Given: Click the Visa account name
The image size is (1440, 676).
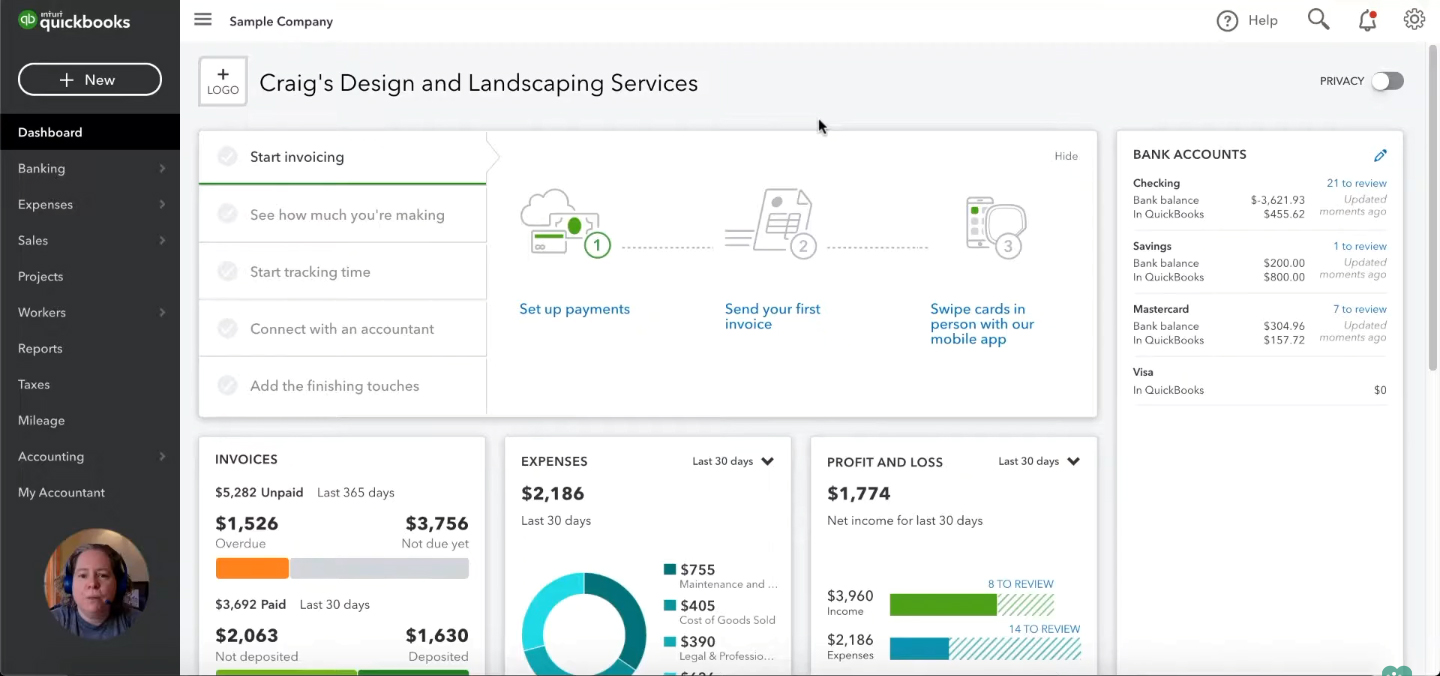Looking at the screenshot, I should pyautogui.click(x=1143, y=372).
